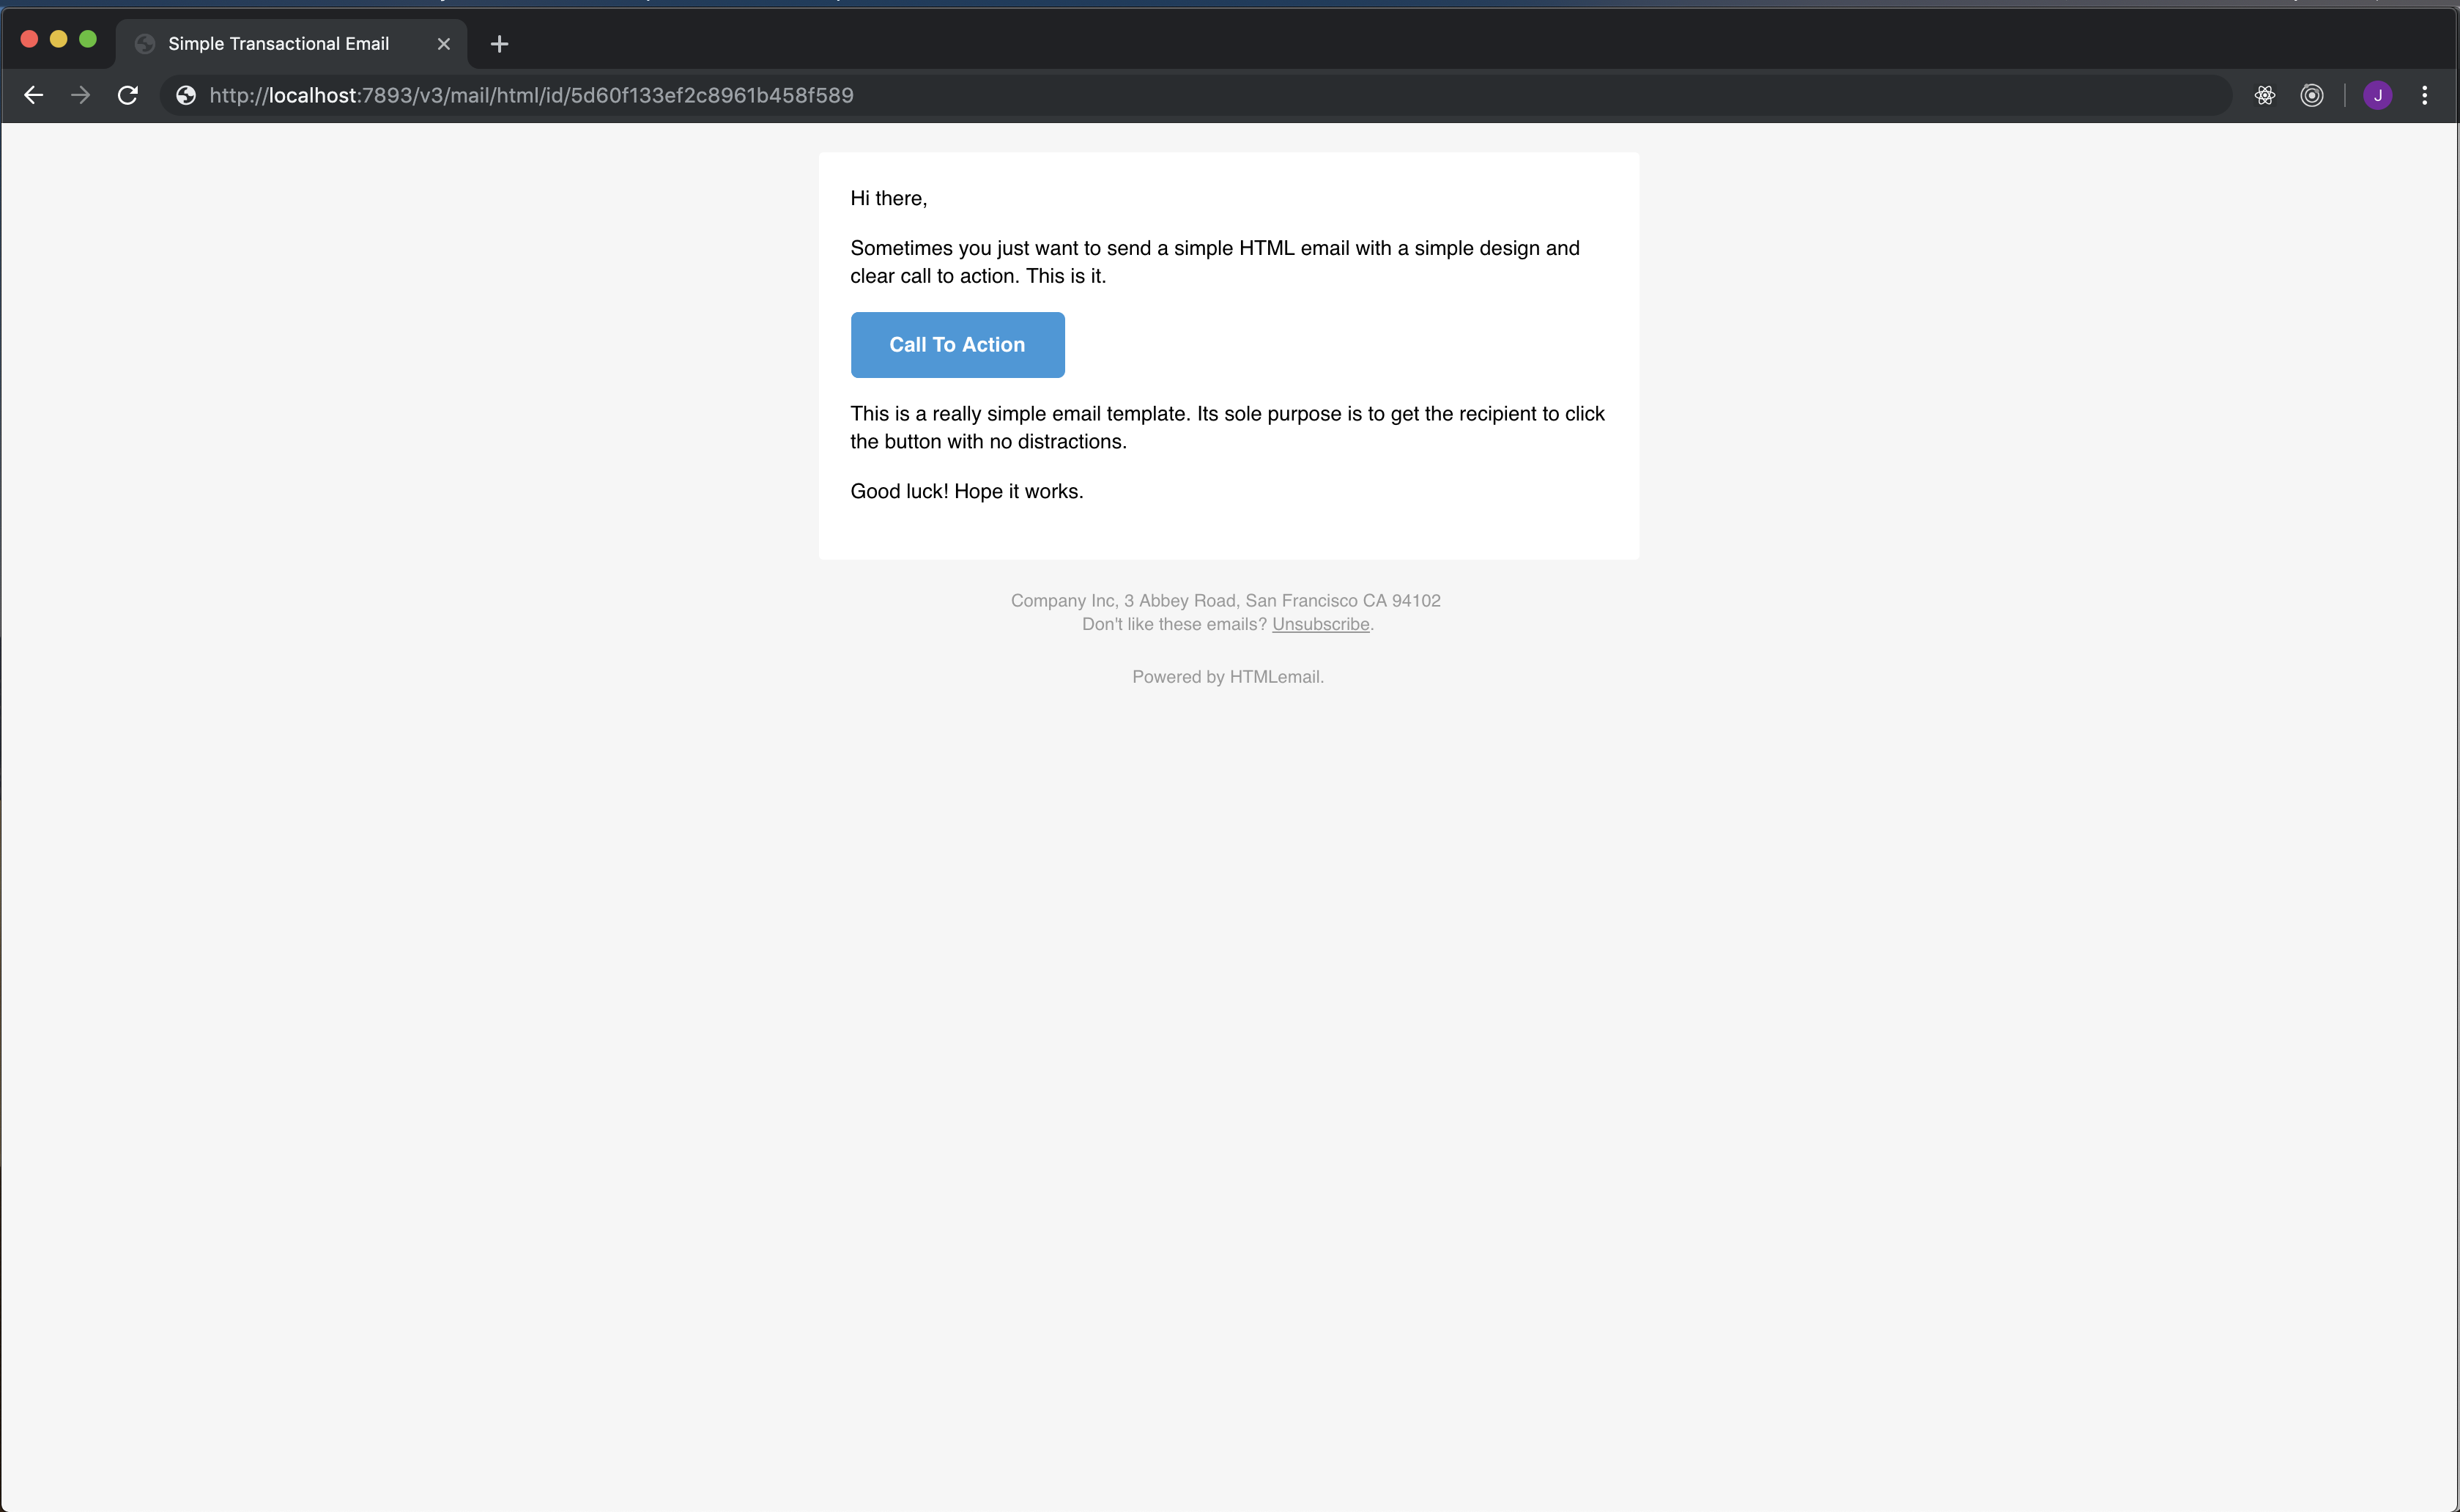
Task: Reload the current page
Action: pos(128,95)
